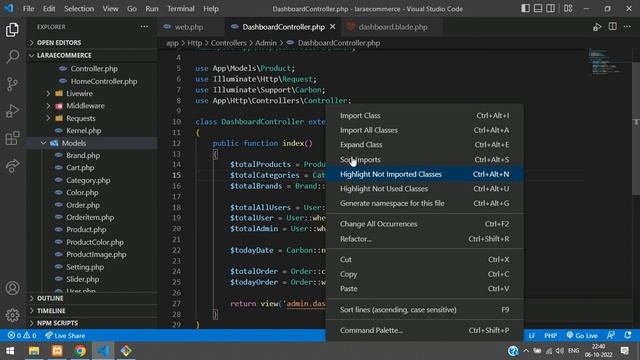Click the Admin breadcrumb segment
The image size is (640, 360).
[x=266, y=43]
